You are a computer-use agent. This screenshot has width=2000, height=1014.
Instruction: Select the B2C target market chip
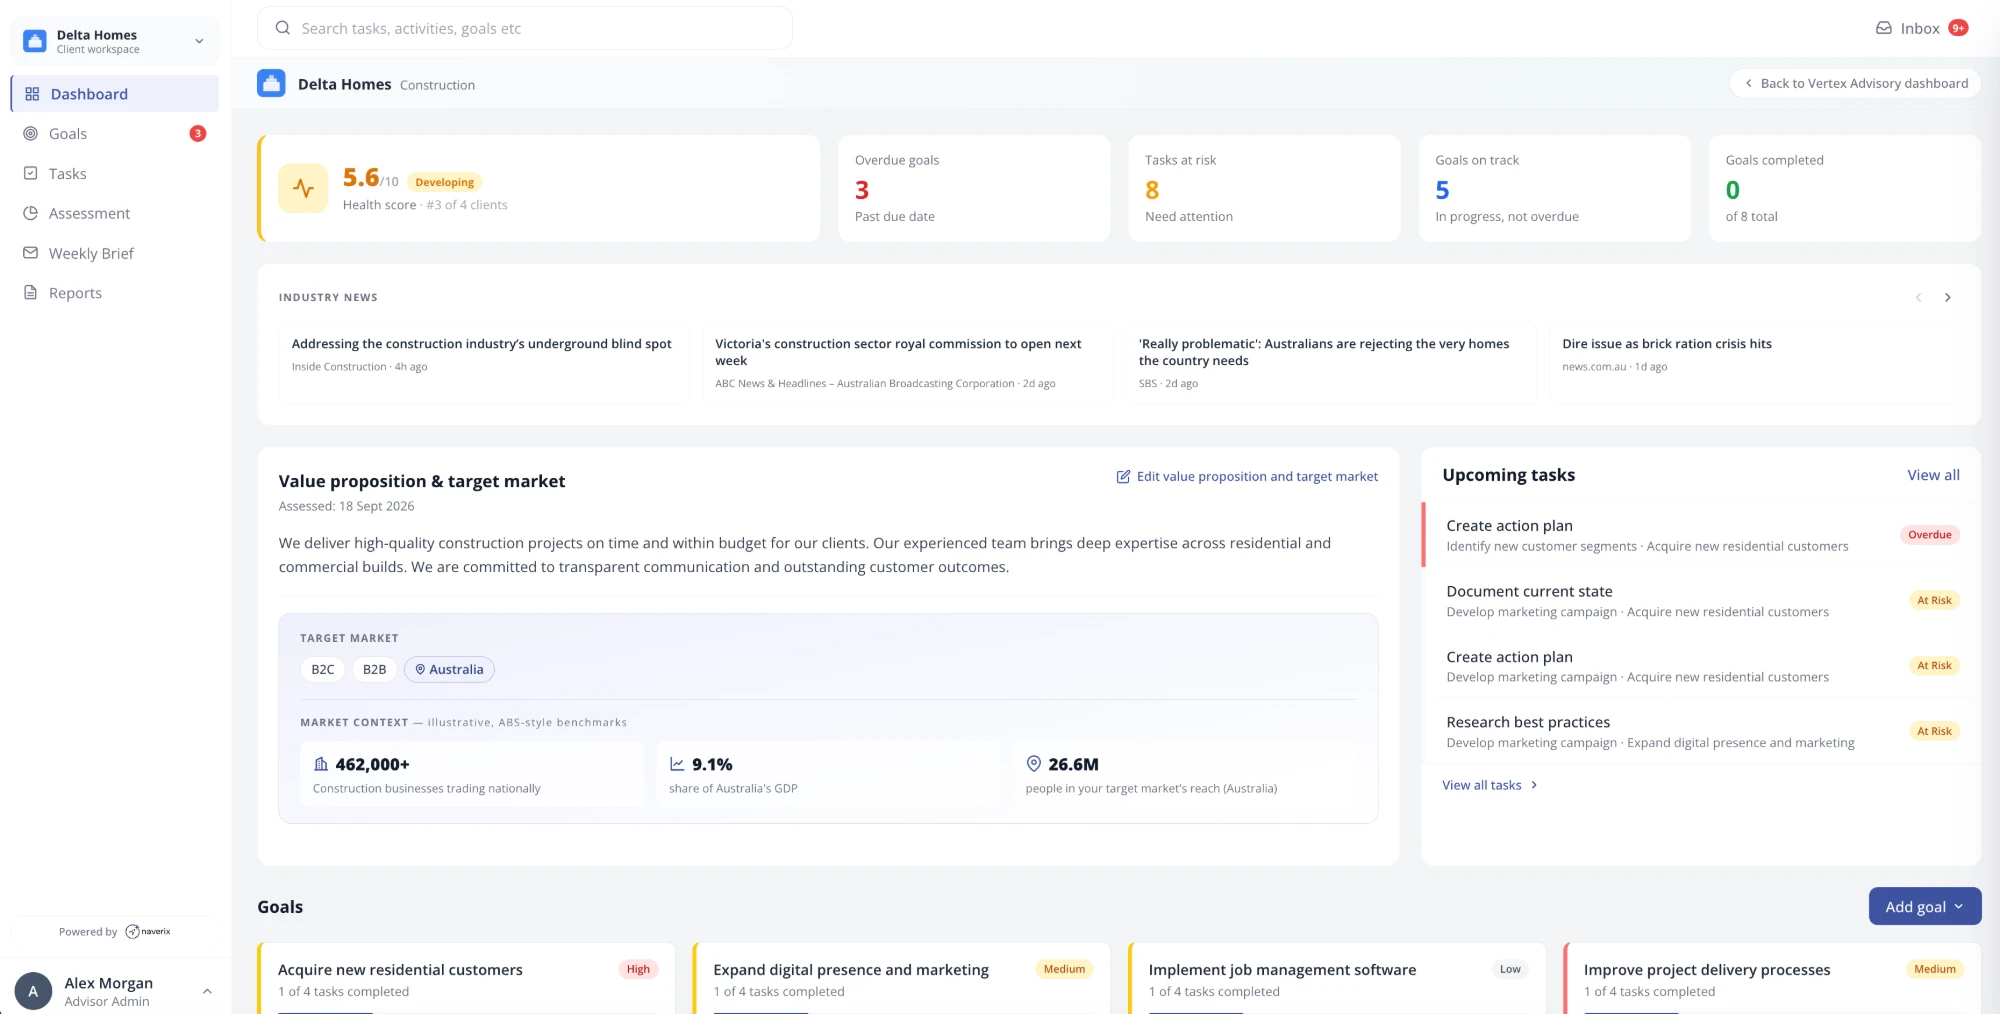323,669
